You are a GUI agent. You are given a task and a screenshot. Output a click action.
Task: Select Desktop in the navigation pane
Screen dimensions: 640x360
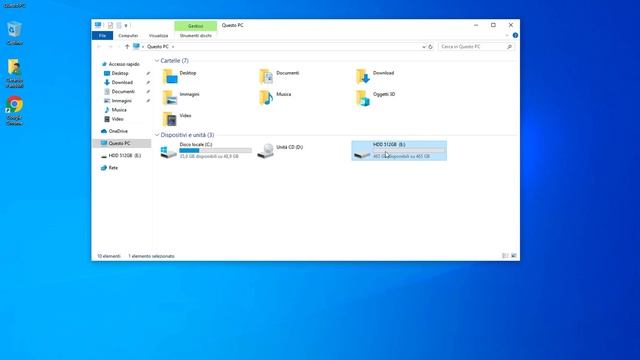120,73
